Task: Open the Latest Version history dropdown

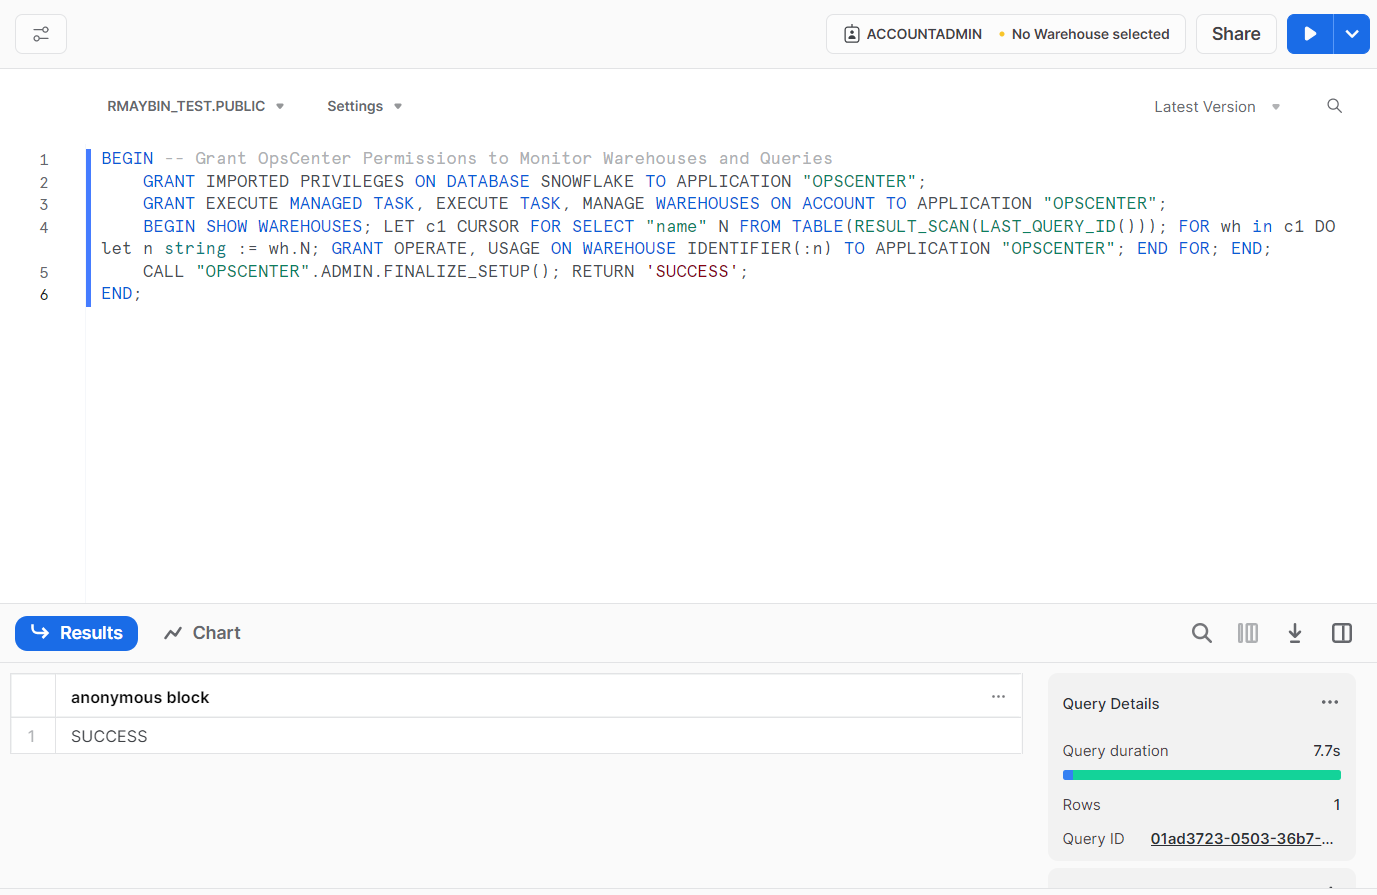Action: tap(1217, 107)
